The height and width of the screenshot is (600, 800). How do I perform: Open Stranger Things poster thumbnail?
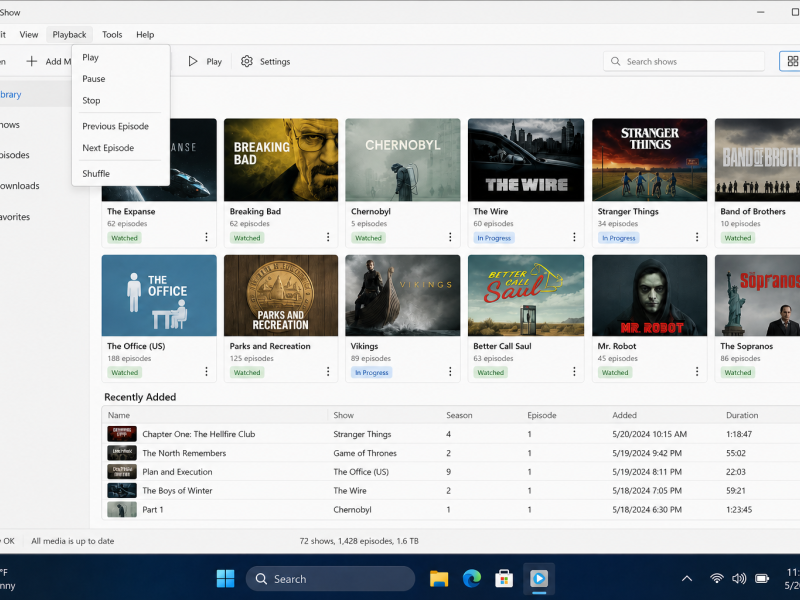(x=649, y=160)
